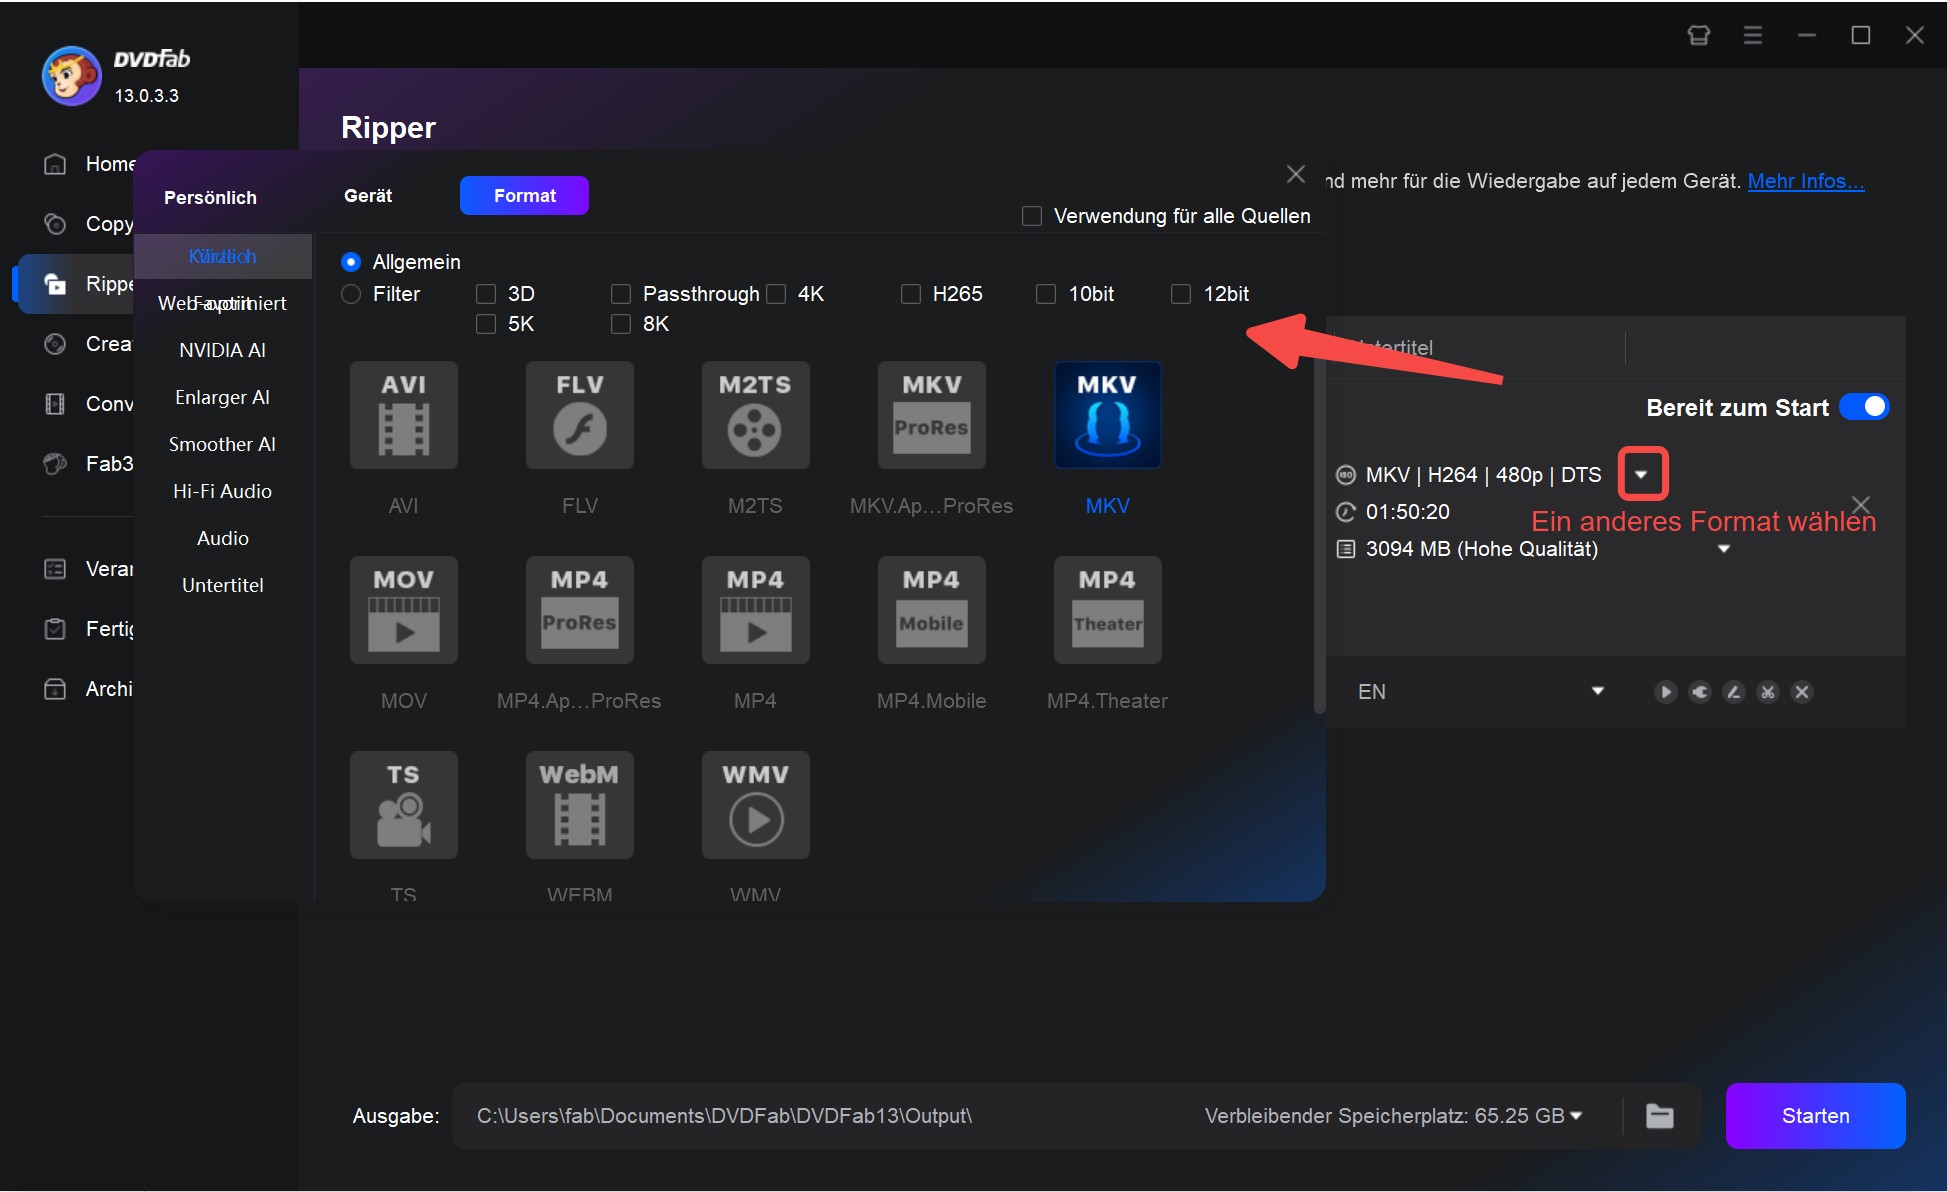Open the shop store icon in title bar
Image resolution: width=1947 pixels, height=1192 pixels.
[x=1698, y=35]
